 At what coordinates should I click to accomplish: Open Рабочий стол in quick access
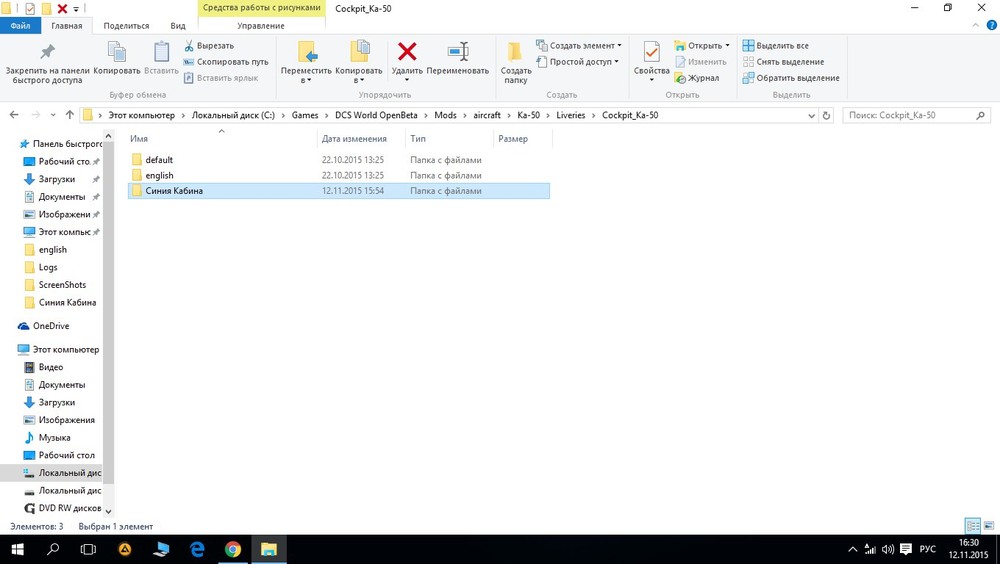(61, 161)
